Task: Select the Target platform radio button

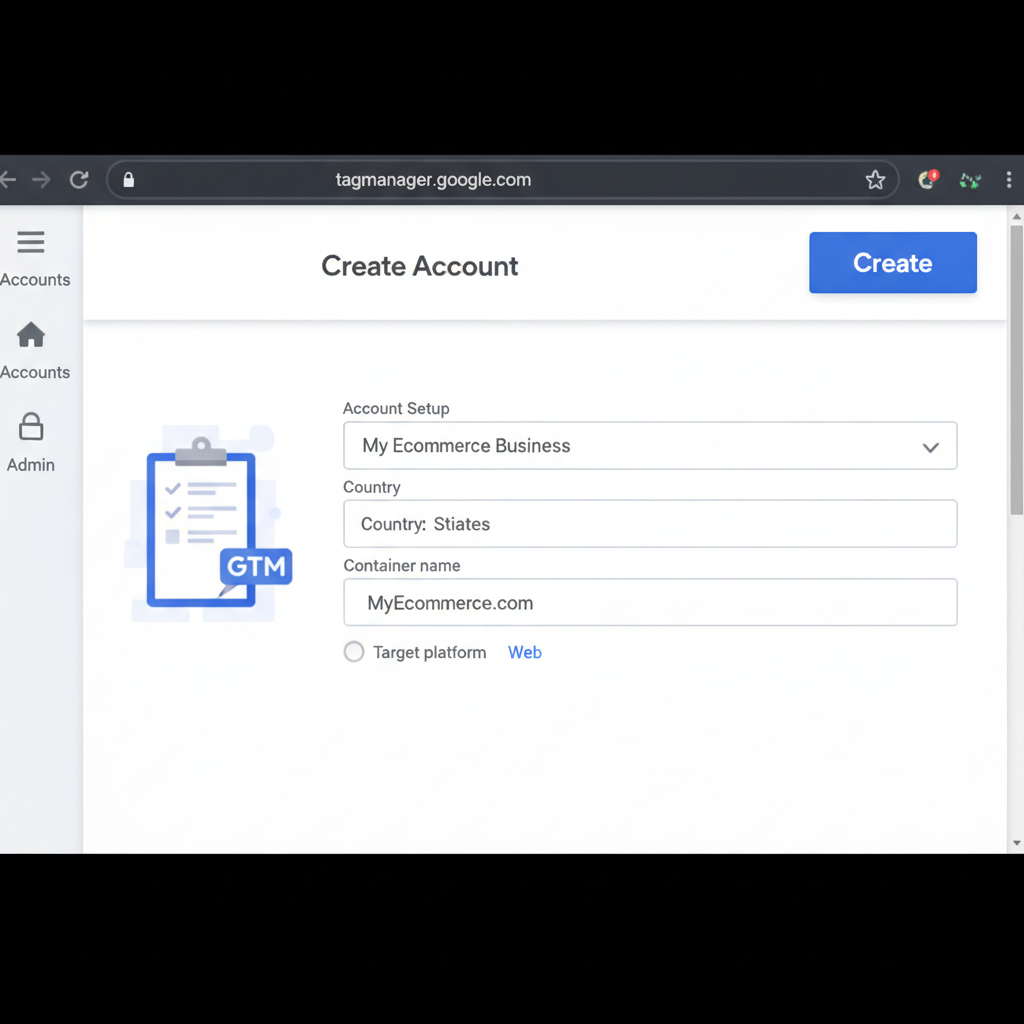Action: (353, 651)
